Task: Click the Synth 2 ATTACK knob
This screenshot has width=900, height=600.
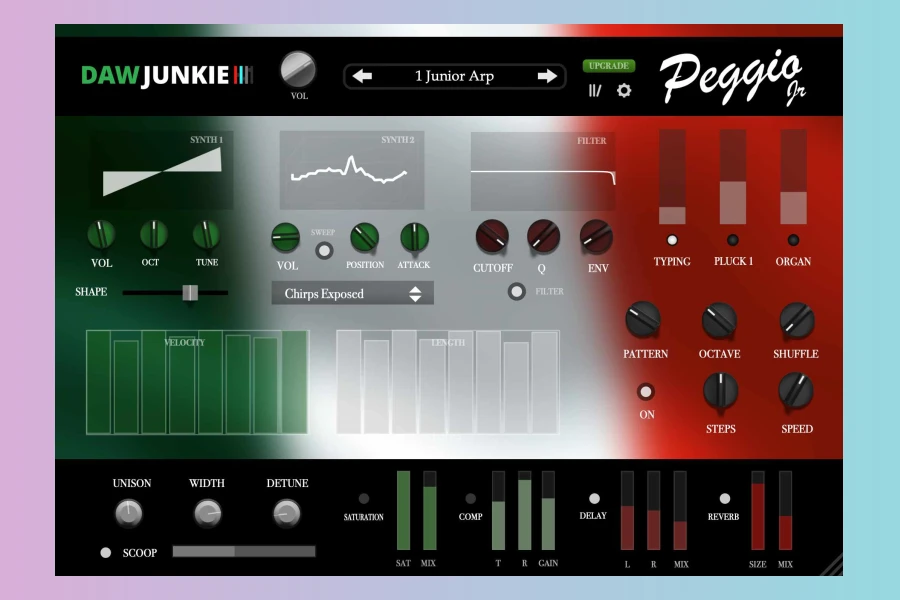Action: 414,237
